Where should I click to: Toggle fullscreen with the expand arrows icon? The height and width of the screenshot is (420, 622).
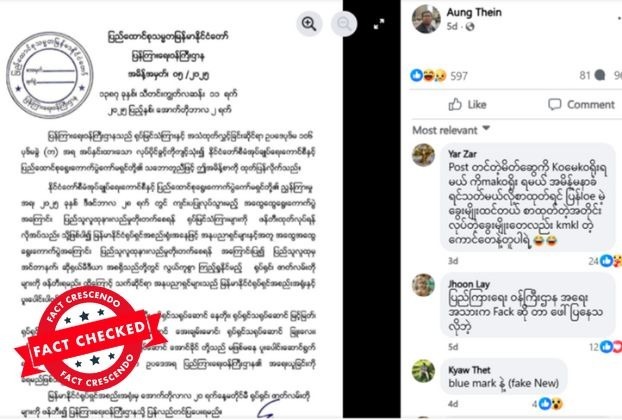click(x=379, y=24)
